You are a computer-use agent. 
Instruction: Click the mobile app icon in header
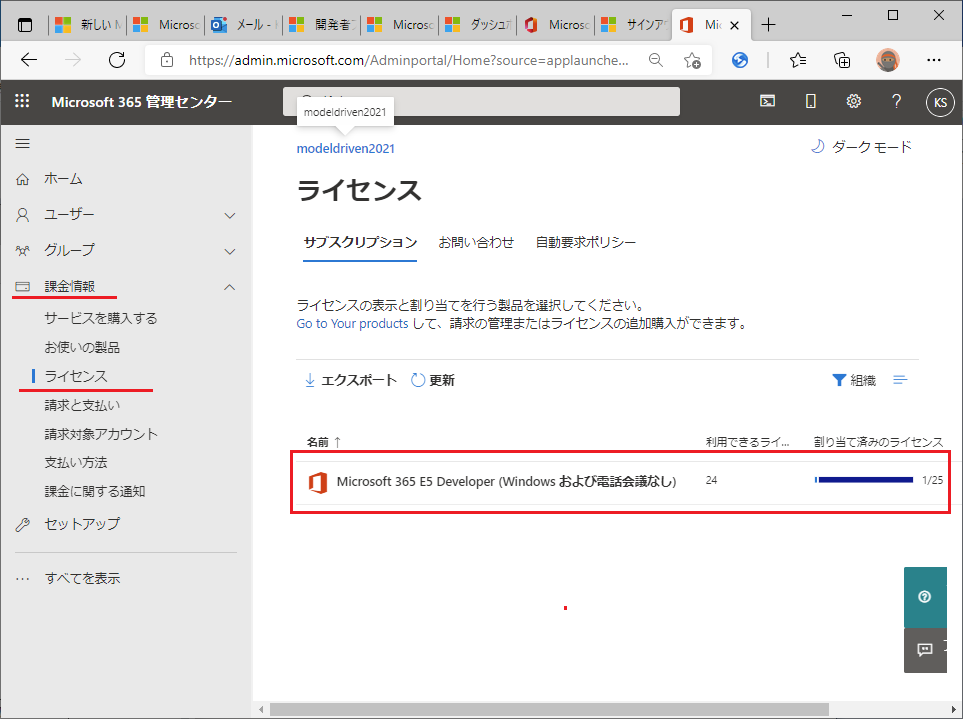tap(811, 101)
